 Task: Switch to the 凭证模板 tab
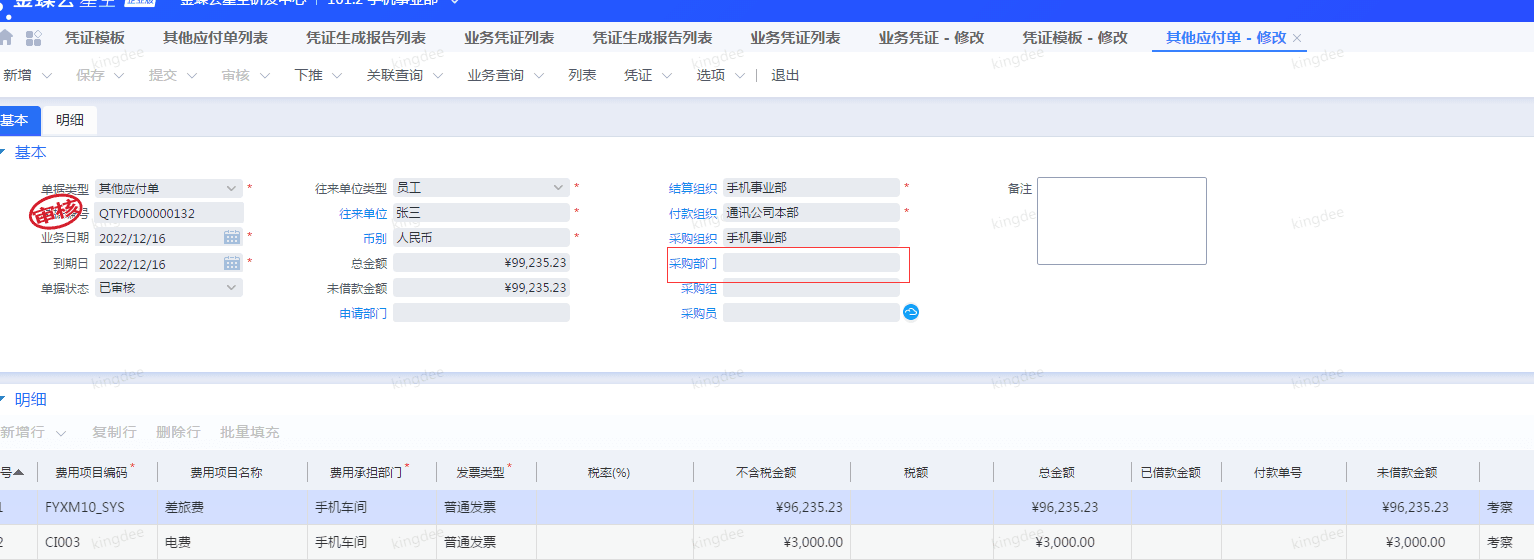(95, 38)
